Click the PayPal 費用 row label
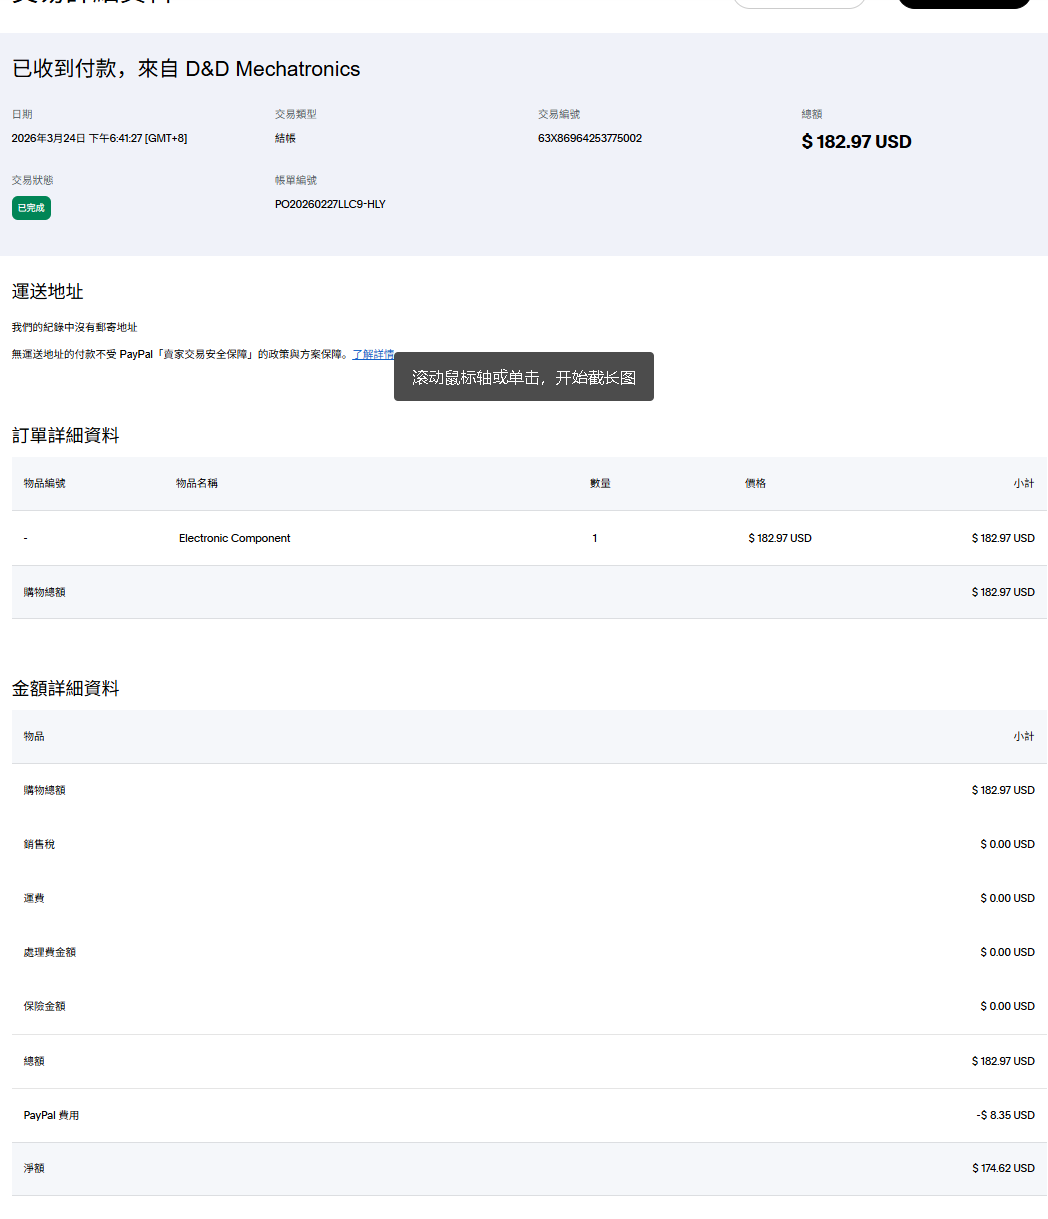The width and height of the screenshot is (1048, 1219). pyautogui.click(x=51, y=1115)
